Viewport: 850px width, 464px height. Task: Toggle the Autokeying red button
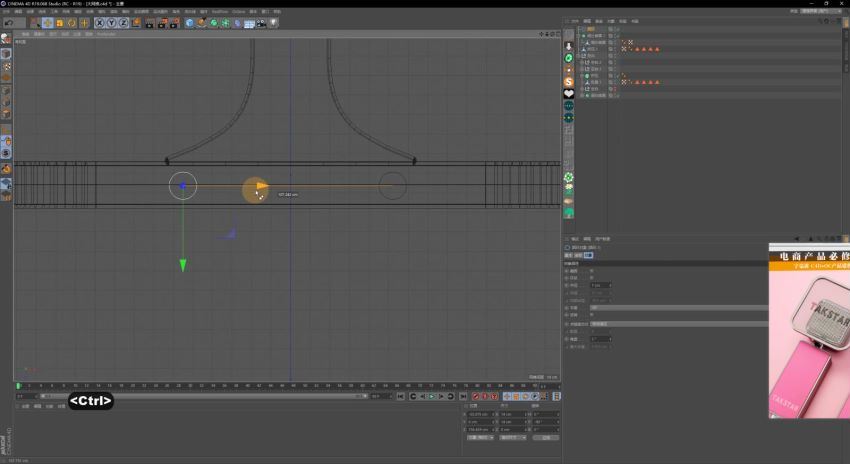click(x=485, y=396)
